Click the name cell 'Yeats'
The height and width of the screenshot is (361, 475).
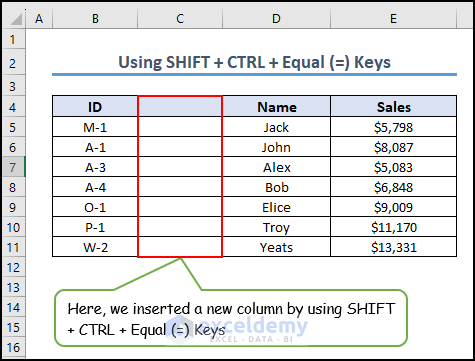click(276, 247)
